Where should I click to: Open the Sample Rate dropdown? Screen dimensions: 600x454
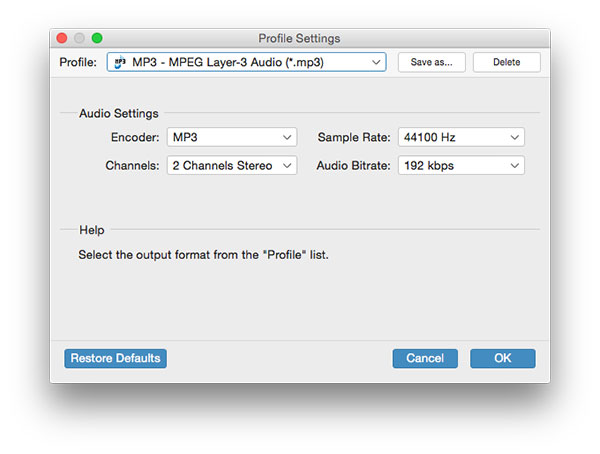[x=461, y=137]
